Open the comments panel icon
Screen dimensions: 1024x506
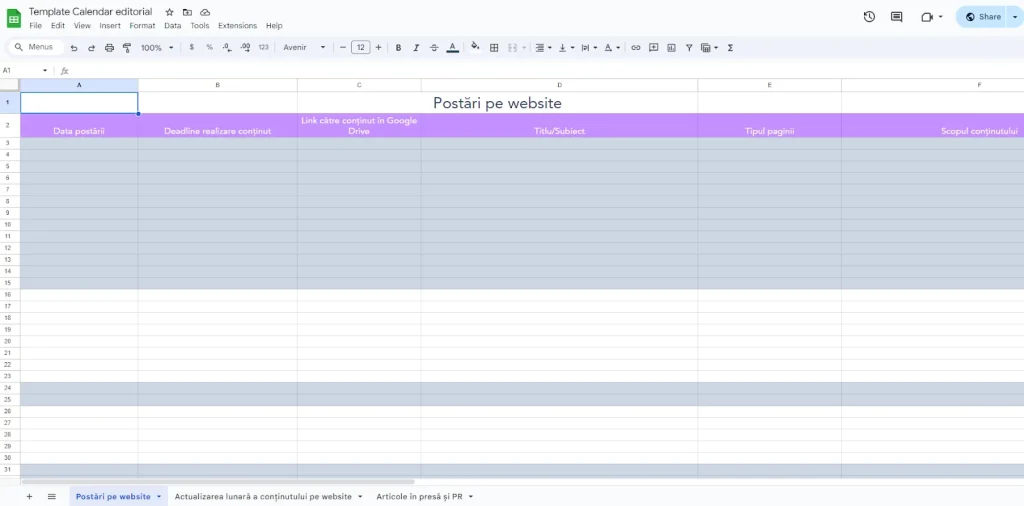pos(896,17)
